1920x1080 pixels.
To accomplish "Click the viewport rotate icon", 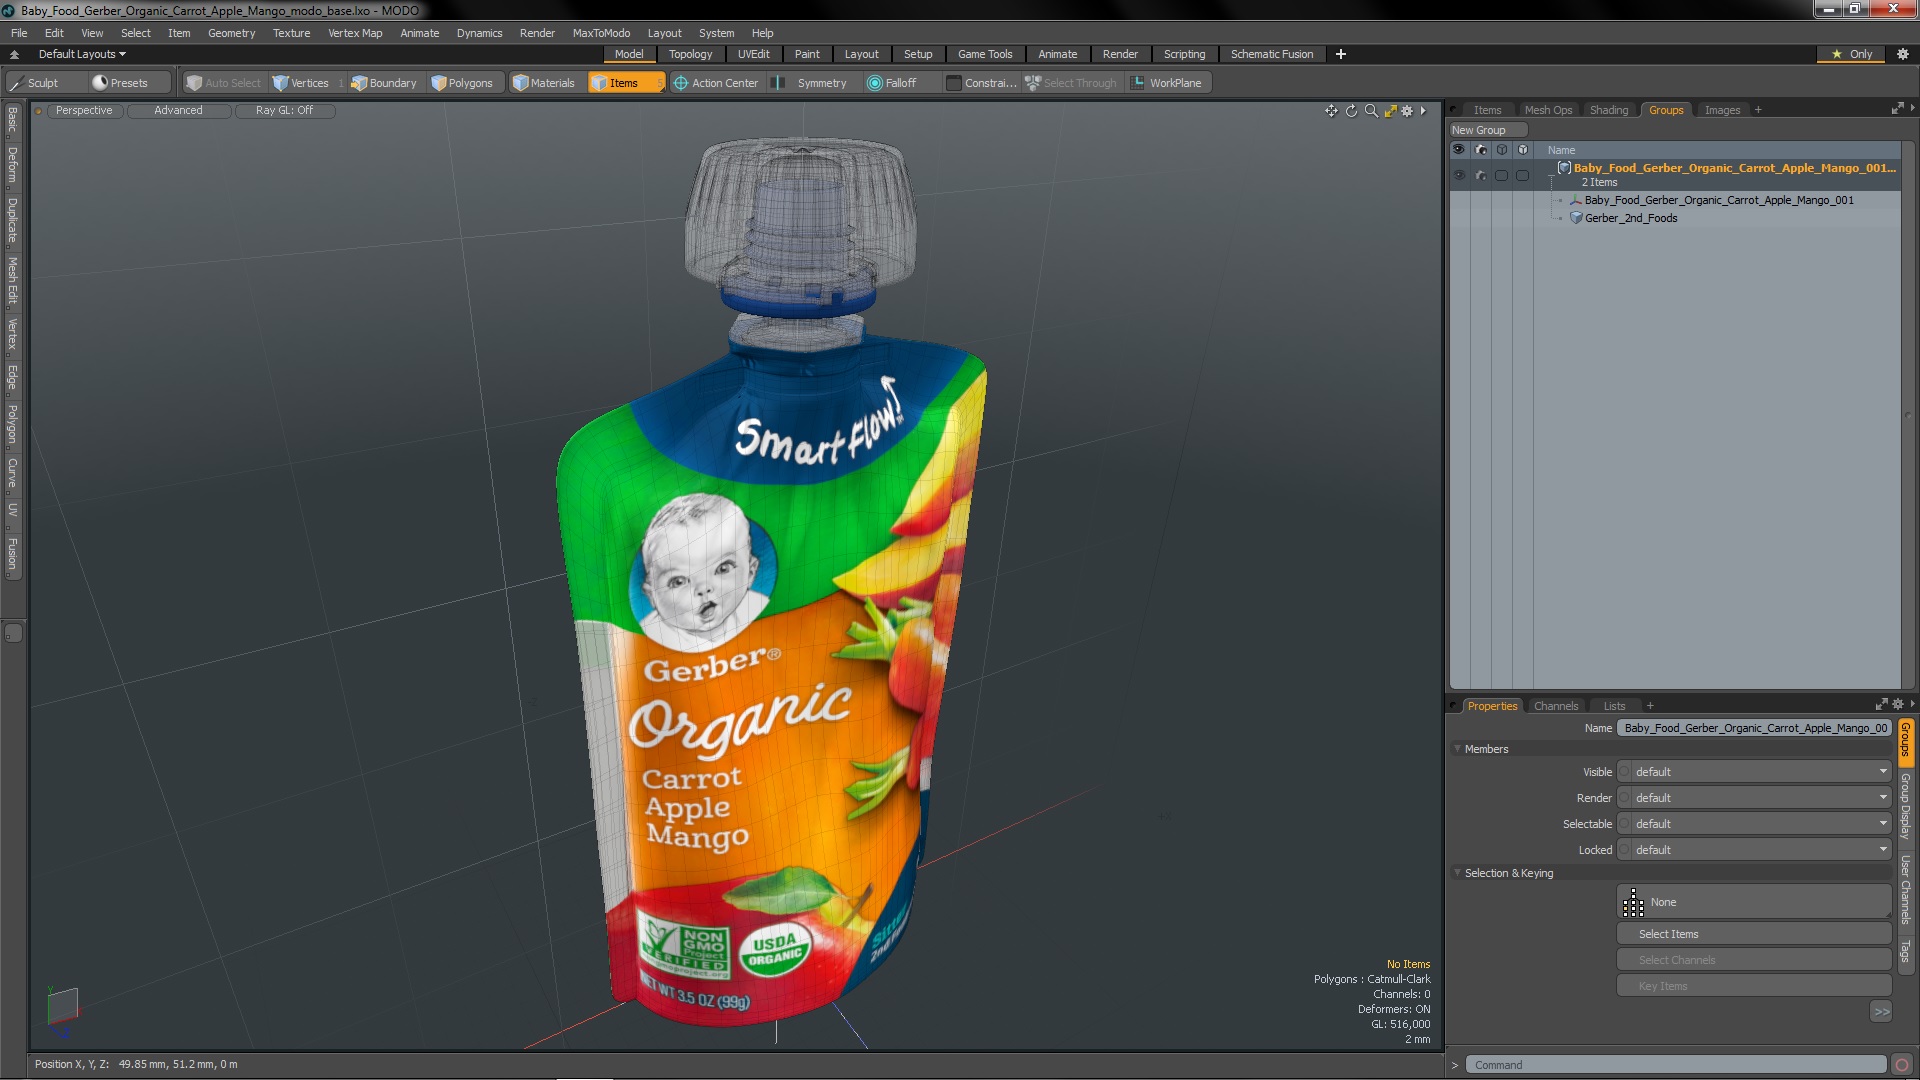I will click(x=1351, y=111).
